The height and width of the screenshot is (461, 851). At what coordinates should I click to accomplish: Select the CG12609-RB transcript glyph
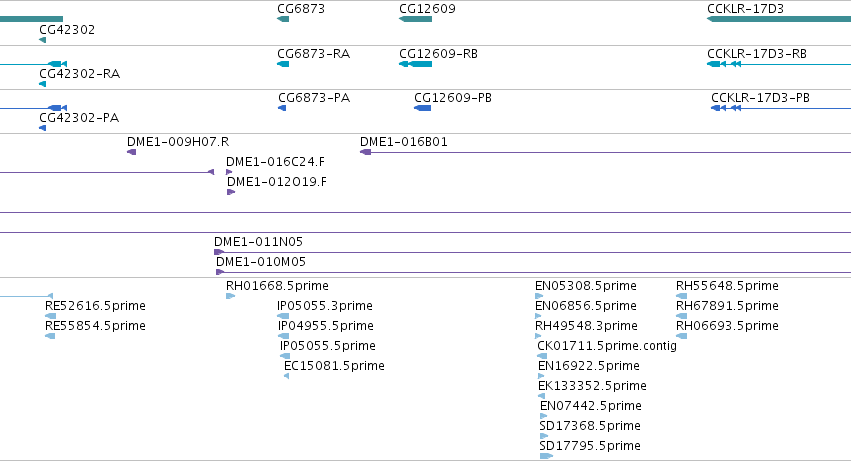pyautogui.click(x=415, y=64)
